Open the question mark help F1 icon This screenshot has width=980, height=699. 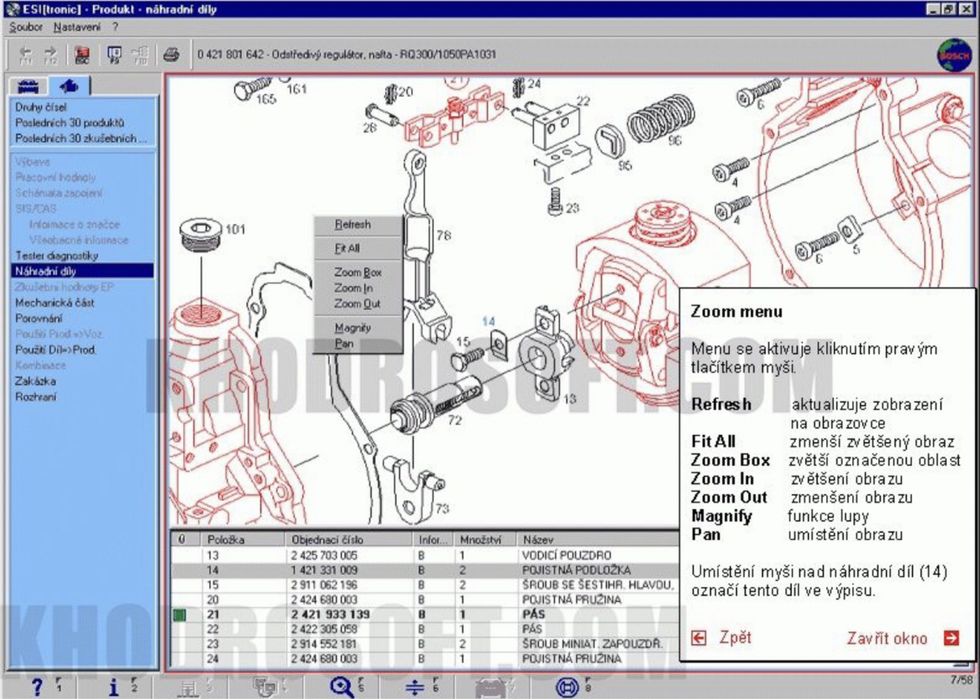point(38,686)
